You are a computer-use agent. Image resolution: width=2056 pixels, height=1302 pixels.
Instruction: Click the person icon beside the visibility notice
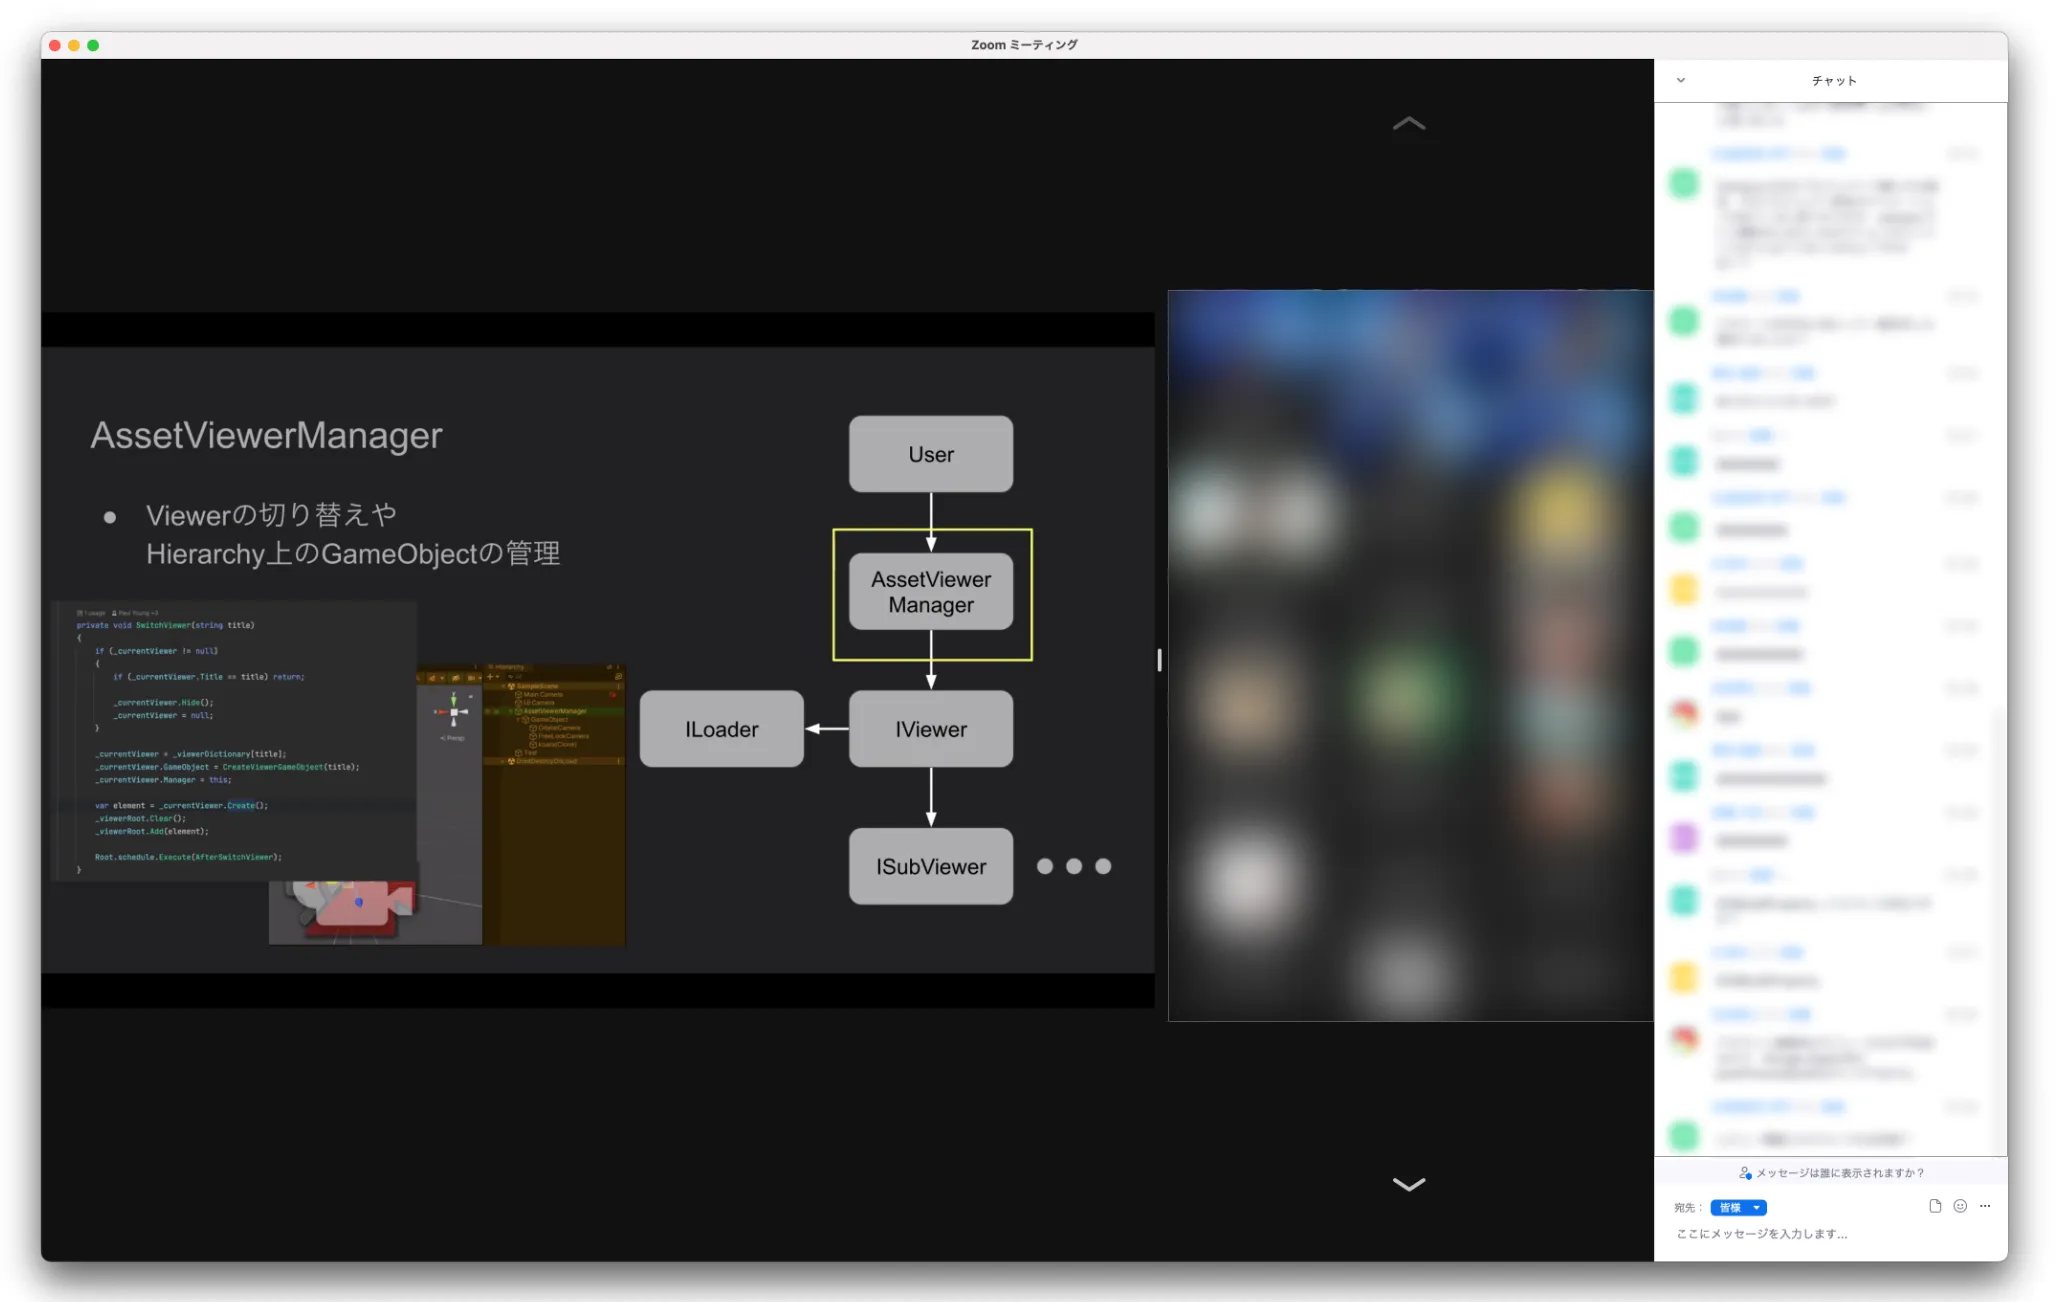click(1745, 1173)
